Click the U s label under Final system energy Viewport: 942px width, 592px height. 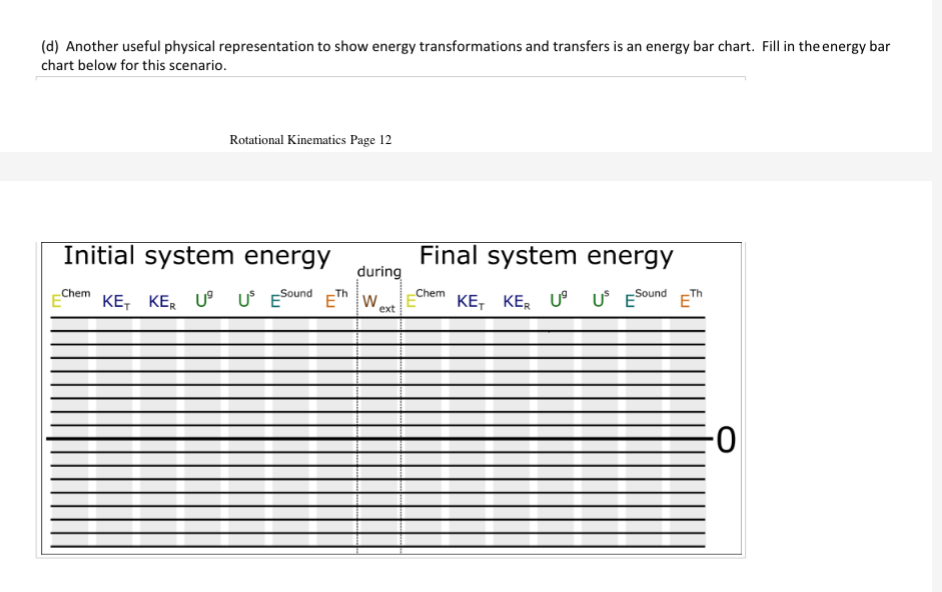601,299
